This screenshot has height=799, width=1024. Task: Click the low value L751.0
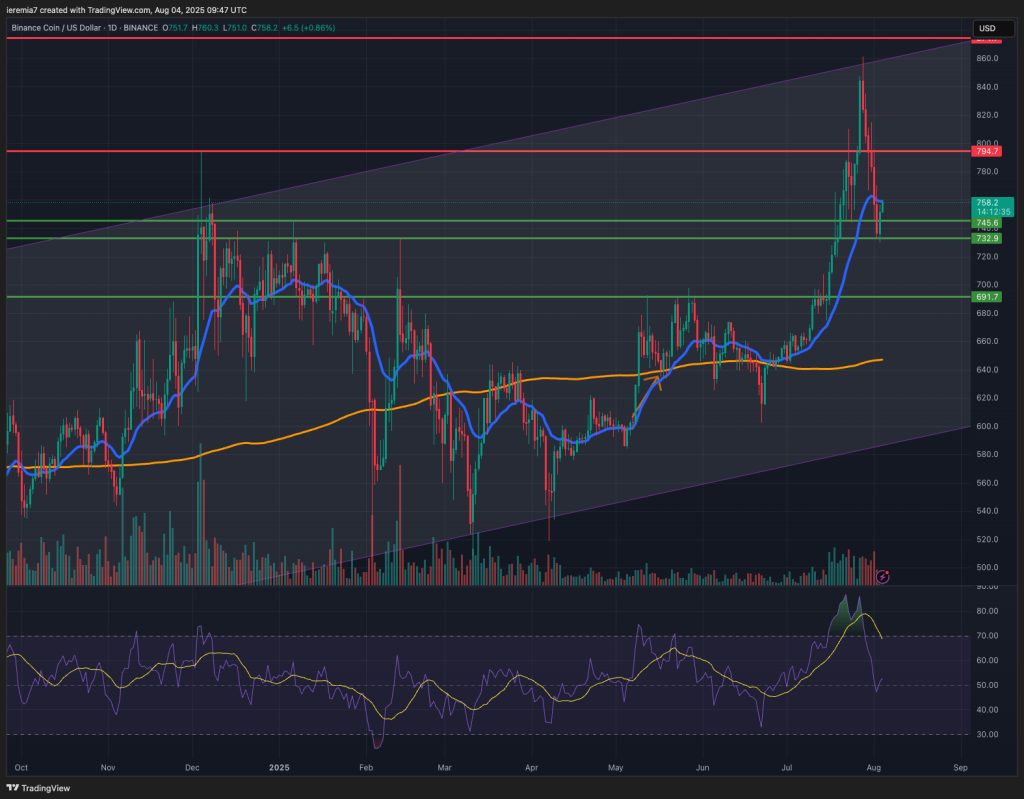(x=235, y=28)
